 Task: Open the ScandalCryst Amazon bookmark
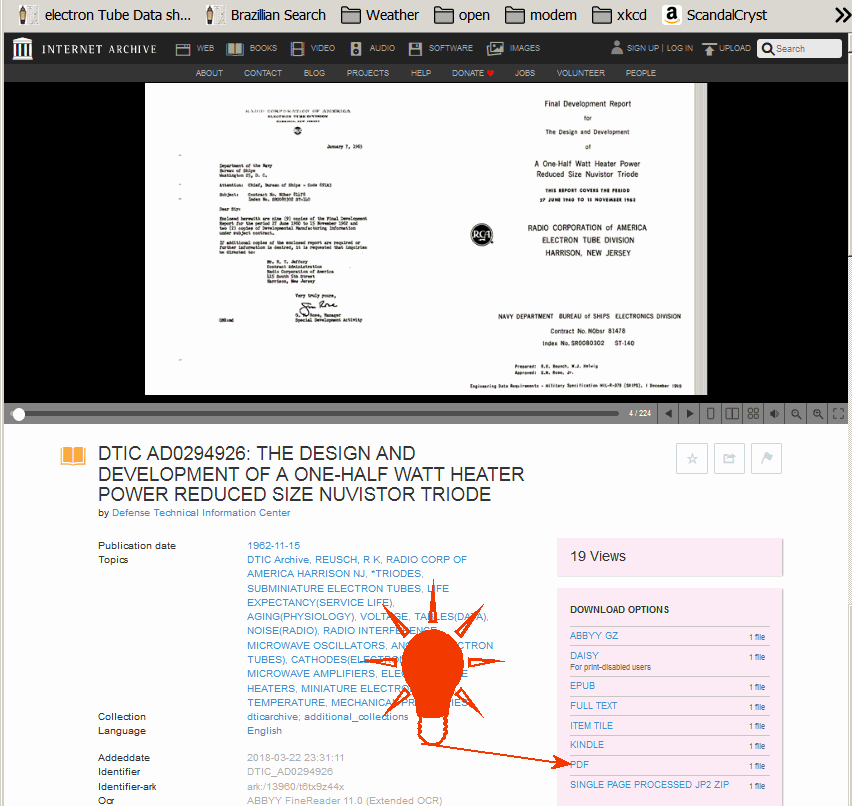(x=715, y=15)
